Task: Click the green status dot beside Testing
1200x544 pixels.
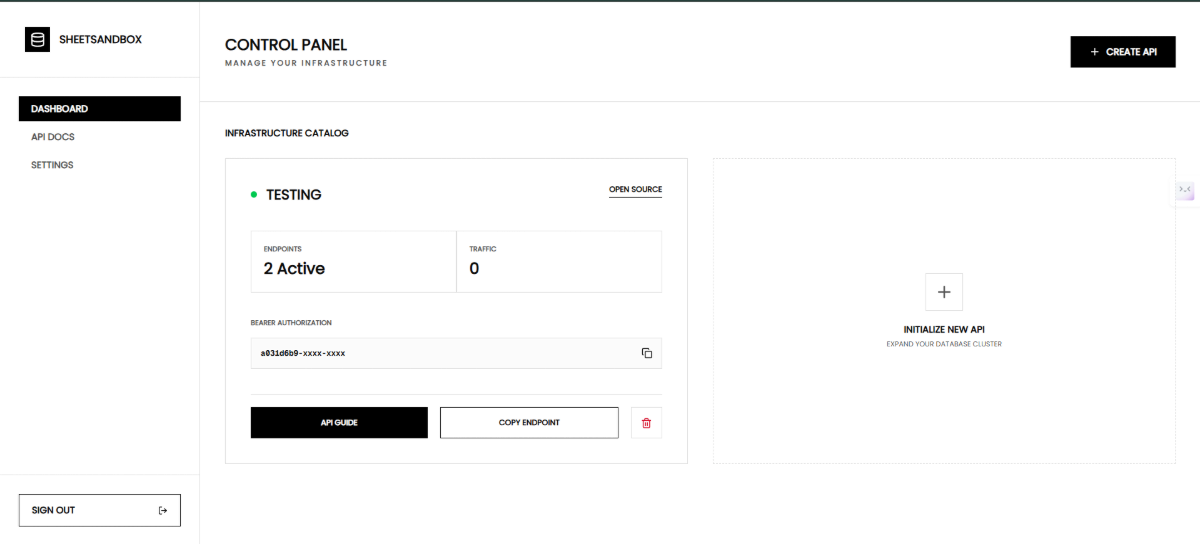Action: click(254, 194)
